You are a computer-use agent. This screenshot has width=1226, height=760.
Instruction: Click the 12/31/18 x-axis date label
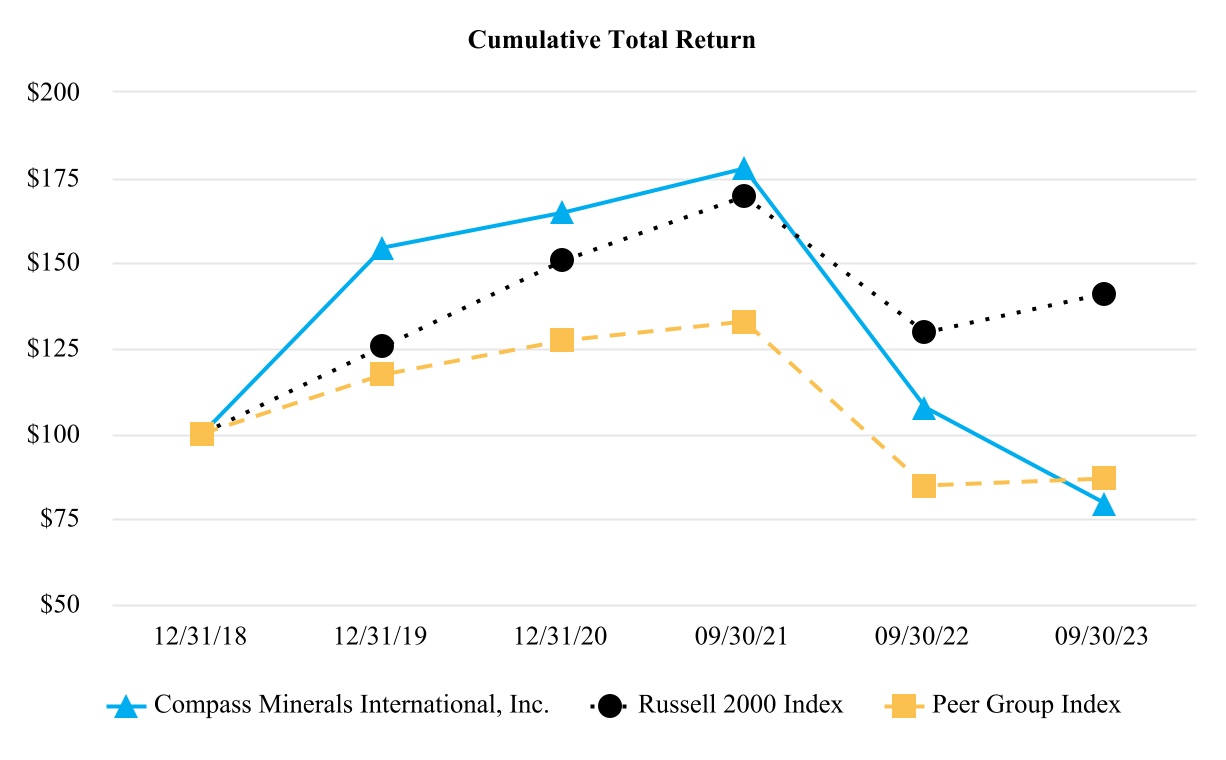202,637
